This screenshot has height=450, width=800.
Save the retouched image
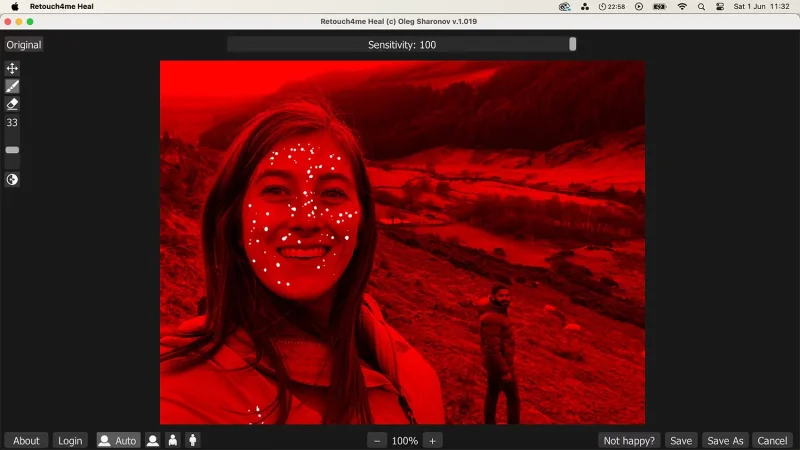(x=681, y=441)
